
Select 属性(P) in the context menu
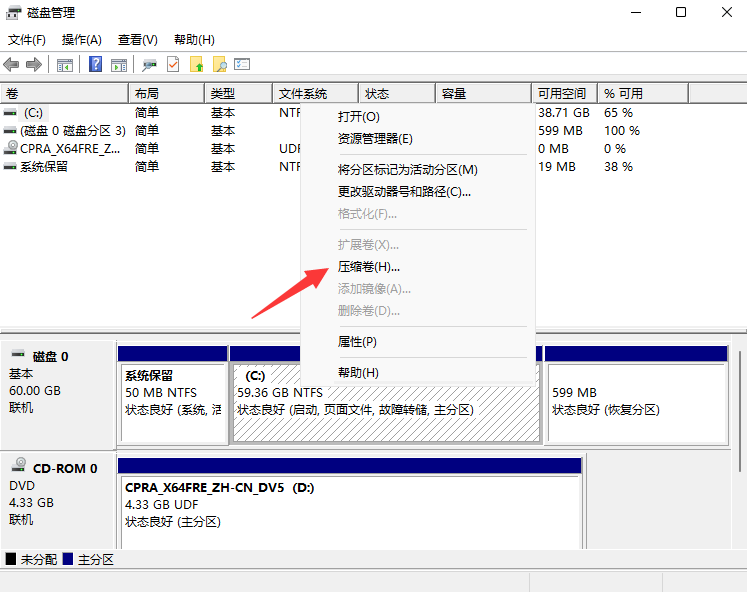coord(357,342)
